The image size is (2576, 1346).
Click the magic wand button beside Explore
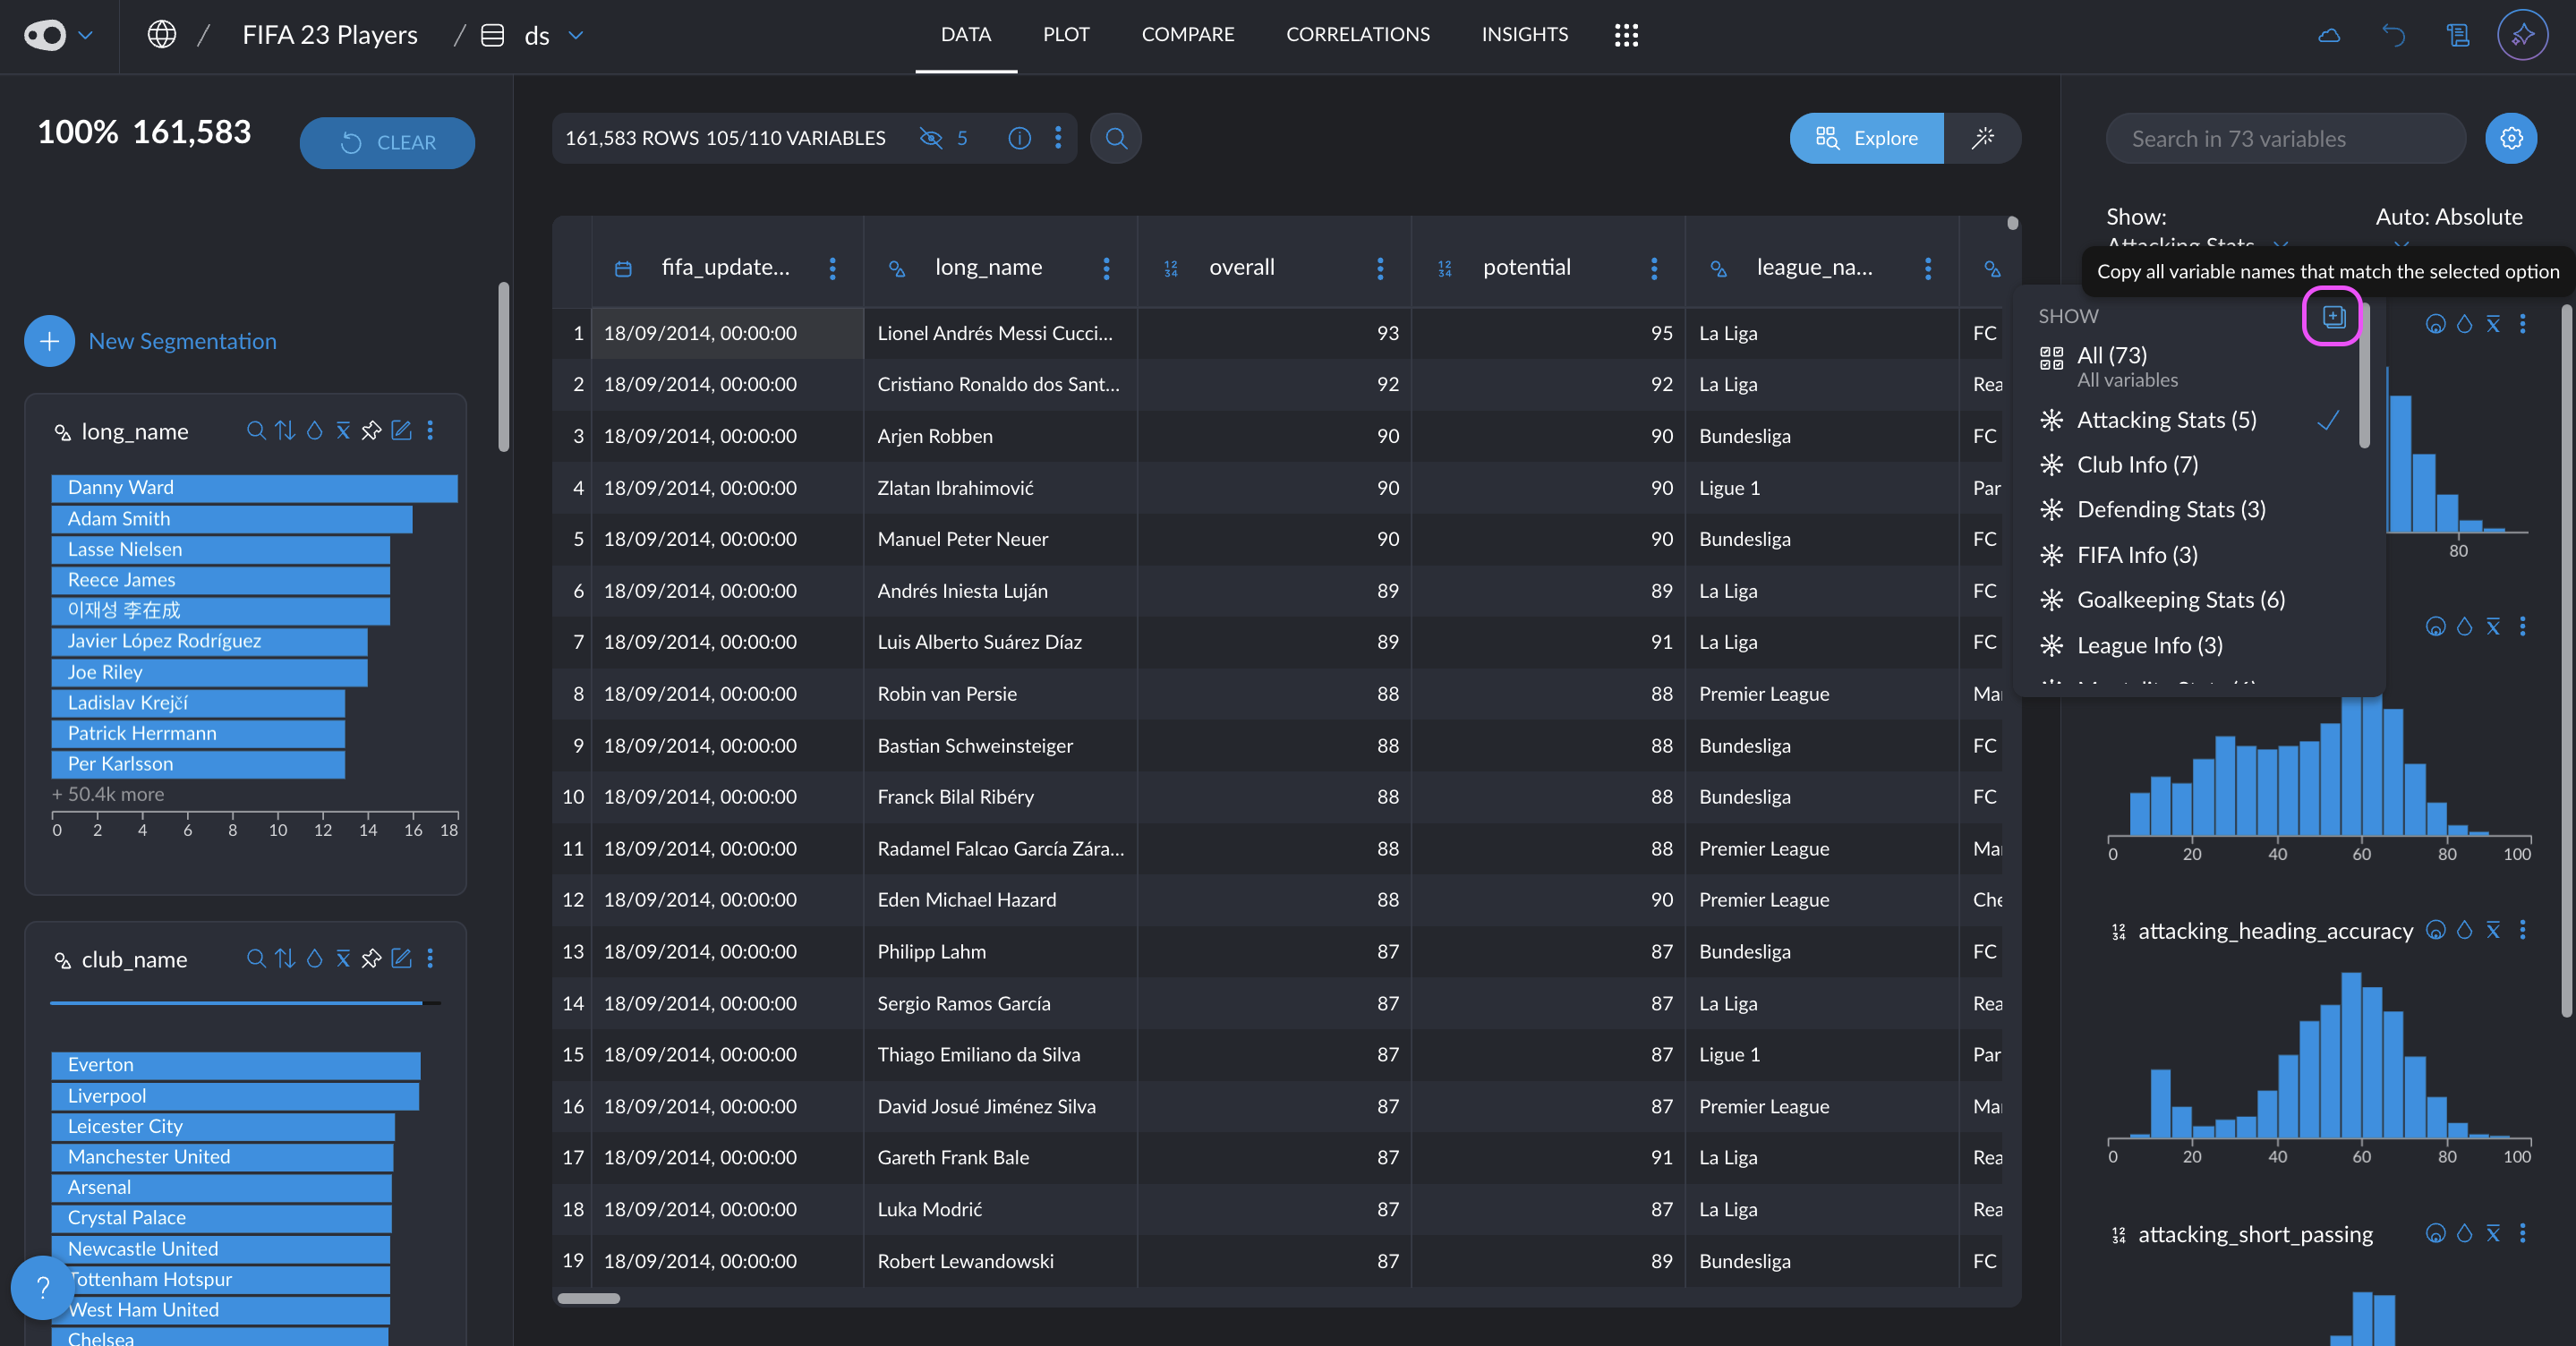pos(1982,138)
